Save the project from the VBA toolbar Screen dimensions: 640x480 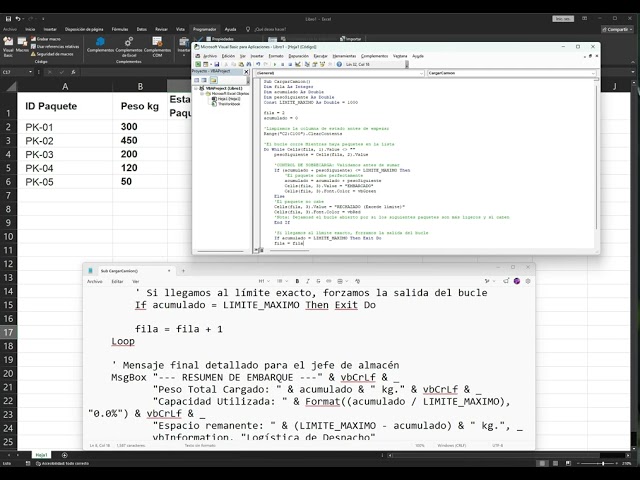pyautogui.click(x=217, y=64)
